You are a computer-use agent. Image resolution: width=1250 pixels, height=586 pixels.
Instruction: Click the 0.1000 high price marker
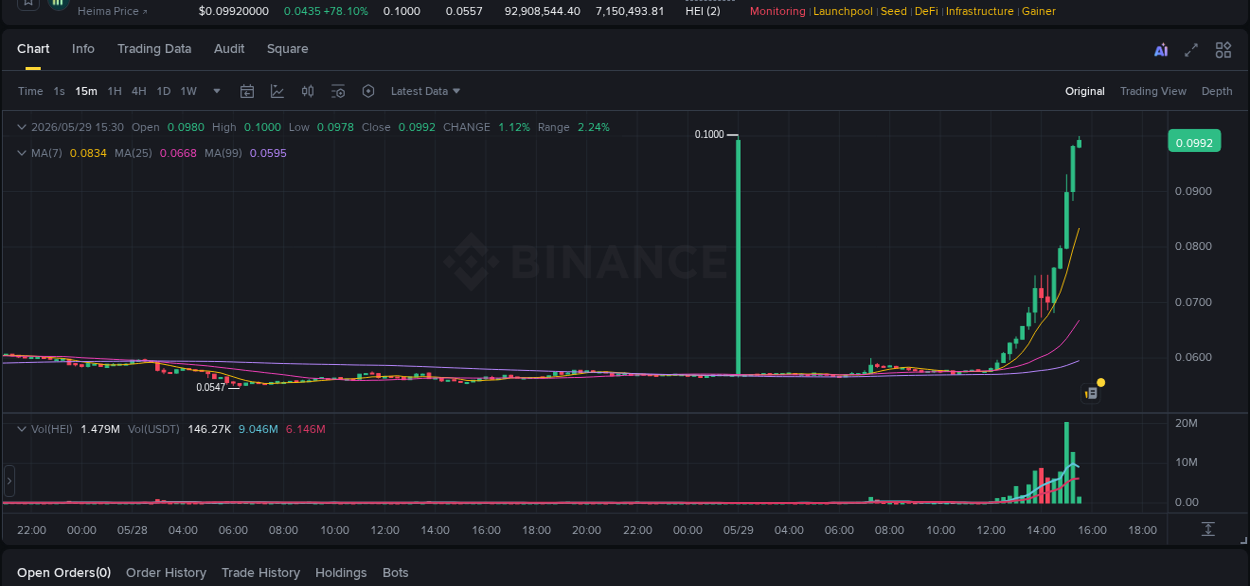tap(709, 134)
